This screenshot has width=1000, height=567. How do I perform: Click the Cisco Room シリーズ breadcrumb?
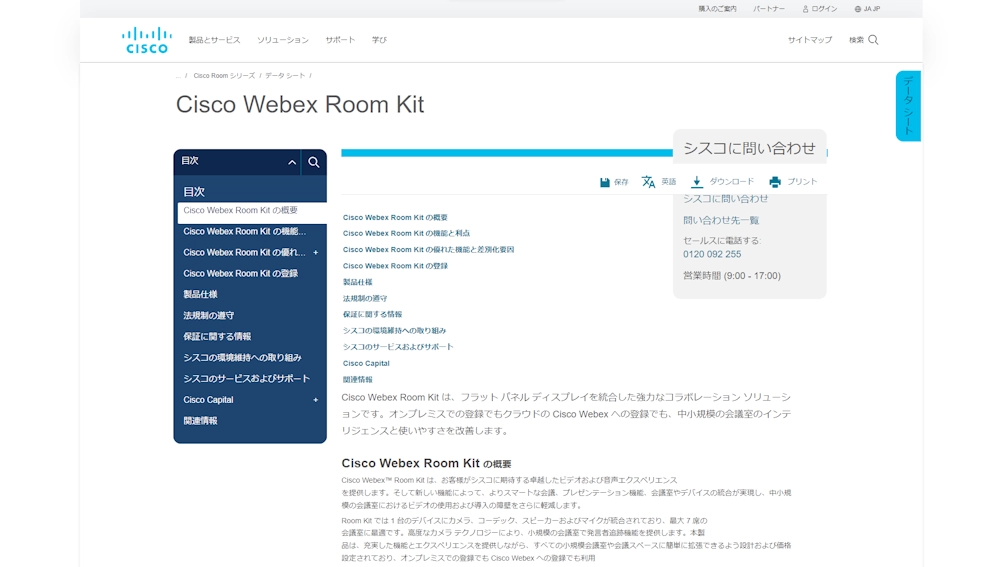(x=224, y=76)
